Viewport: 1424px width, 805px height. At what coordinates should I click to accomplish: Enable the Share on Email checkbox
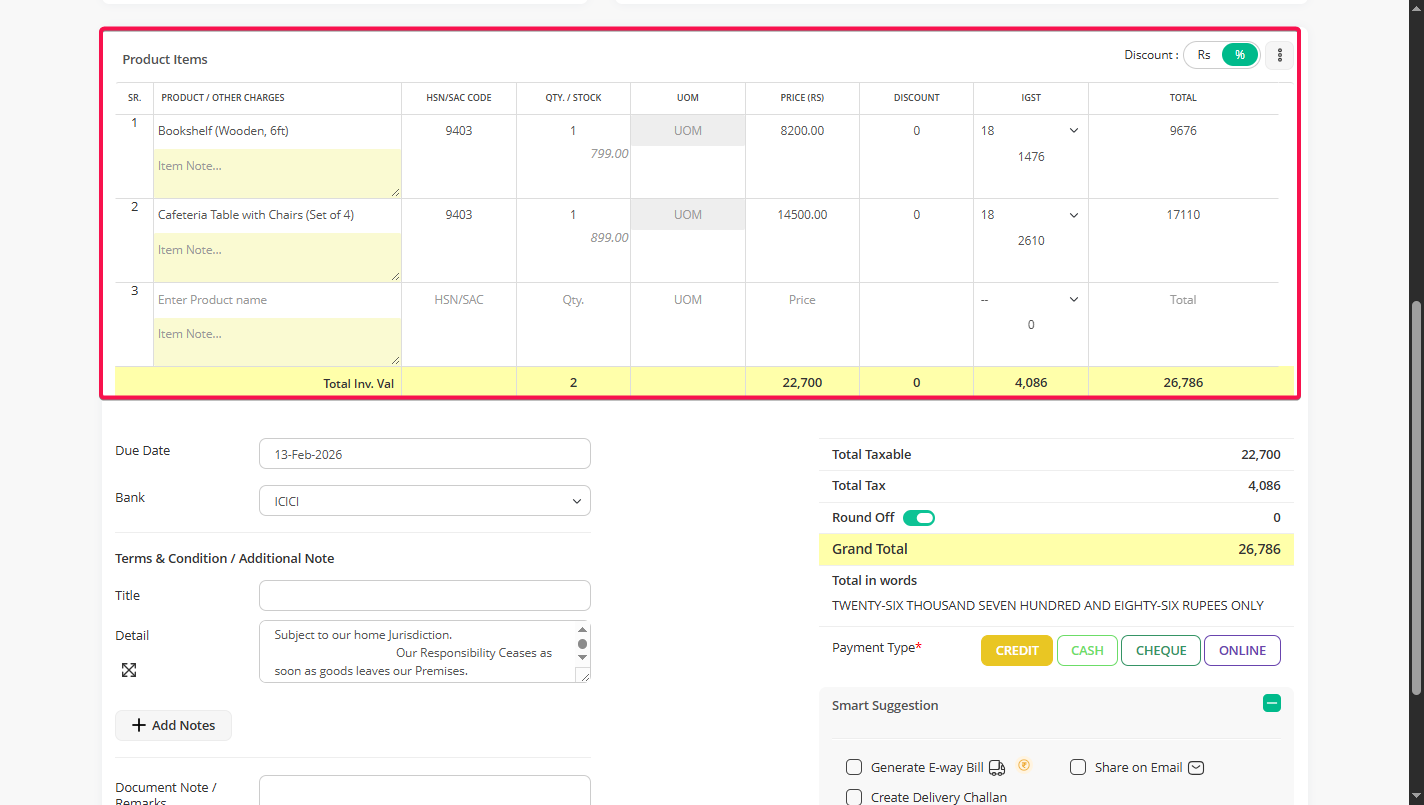[1078, 767]
